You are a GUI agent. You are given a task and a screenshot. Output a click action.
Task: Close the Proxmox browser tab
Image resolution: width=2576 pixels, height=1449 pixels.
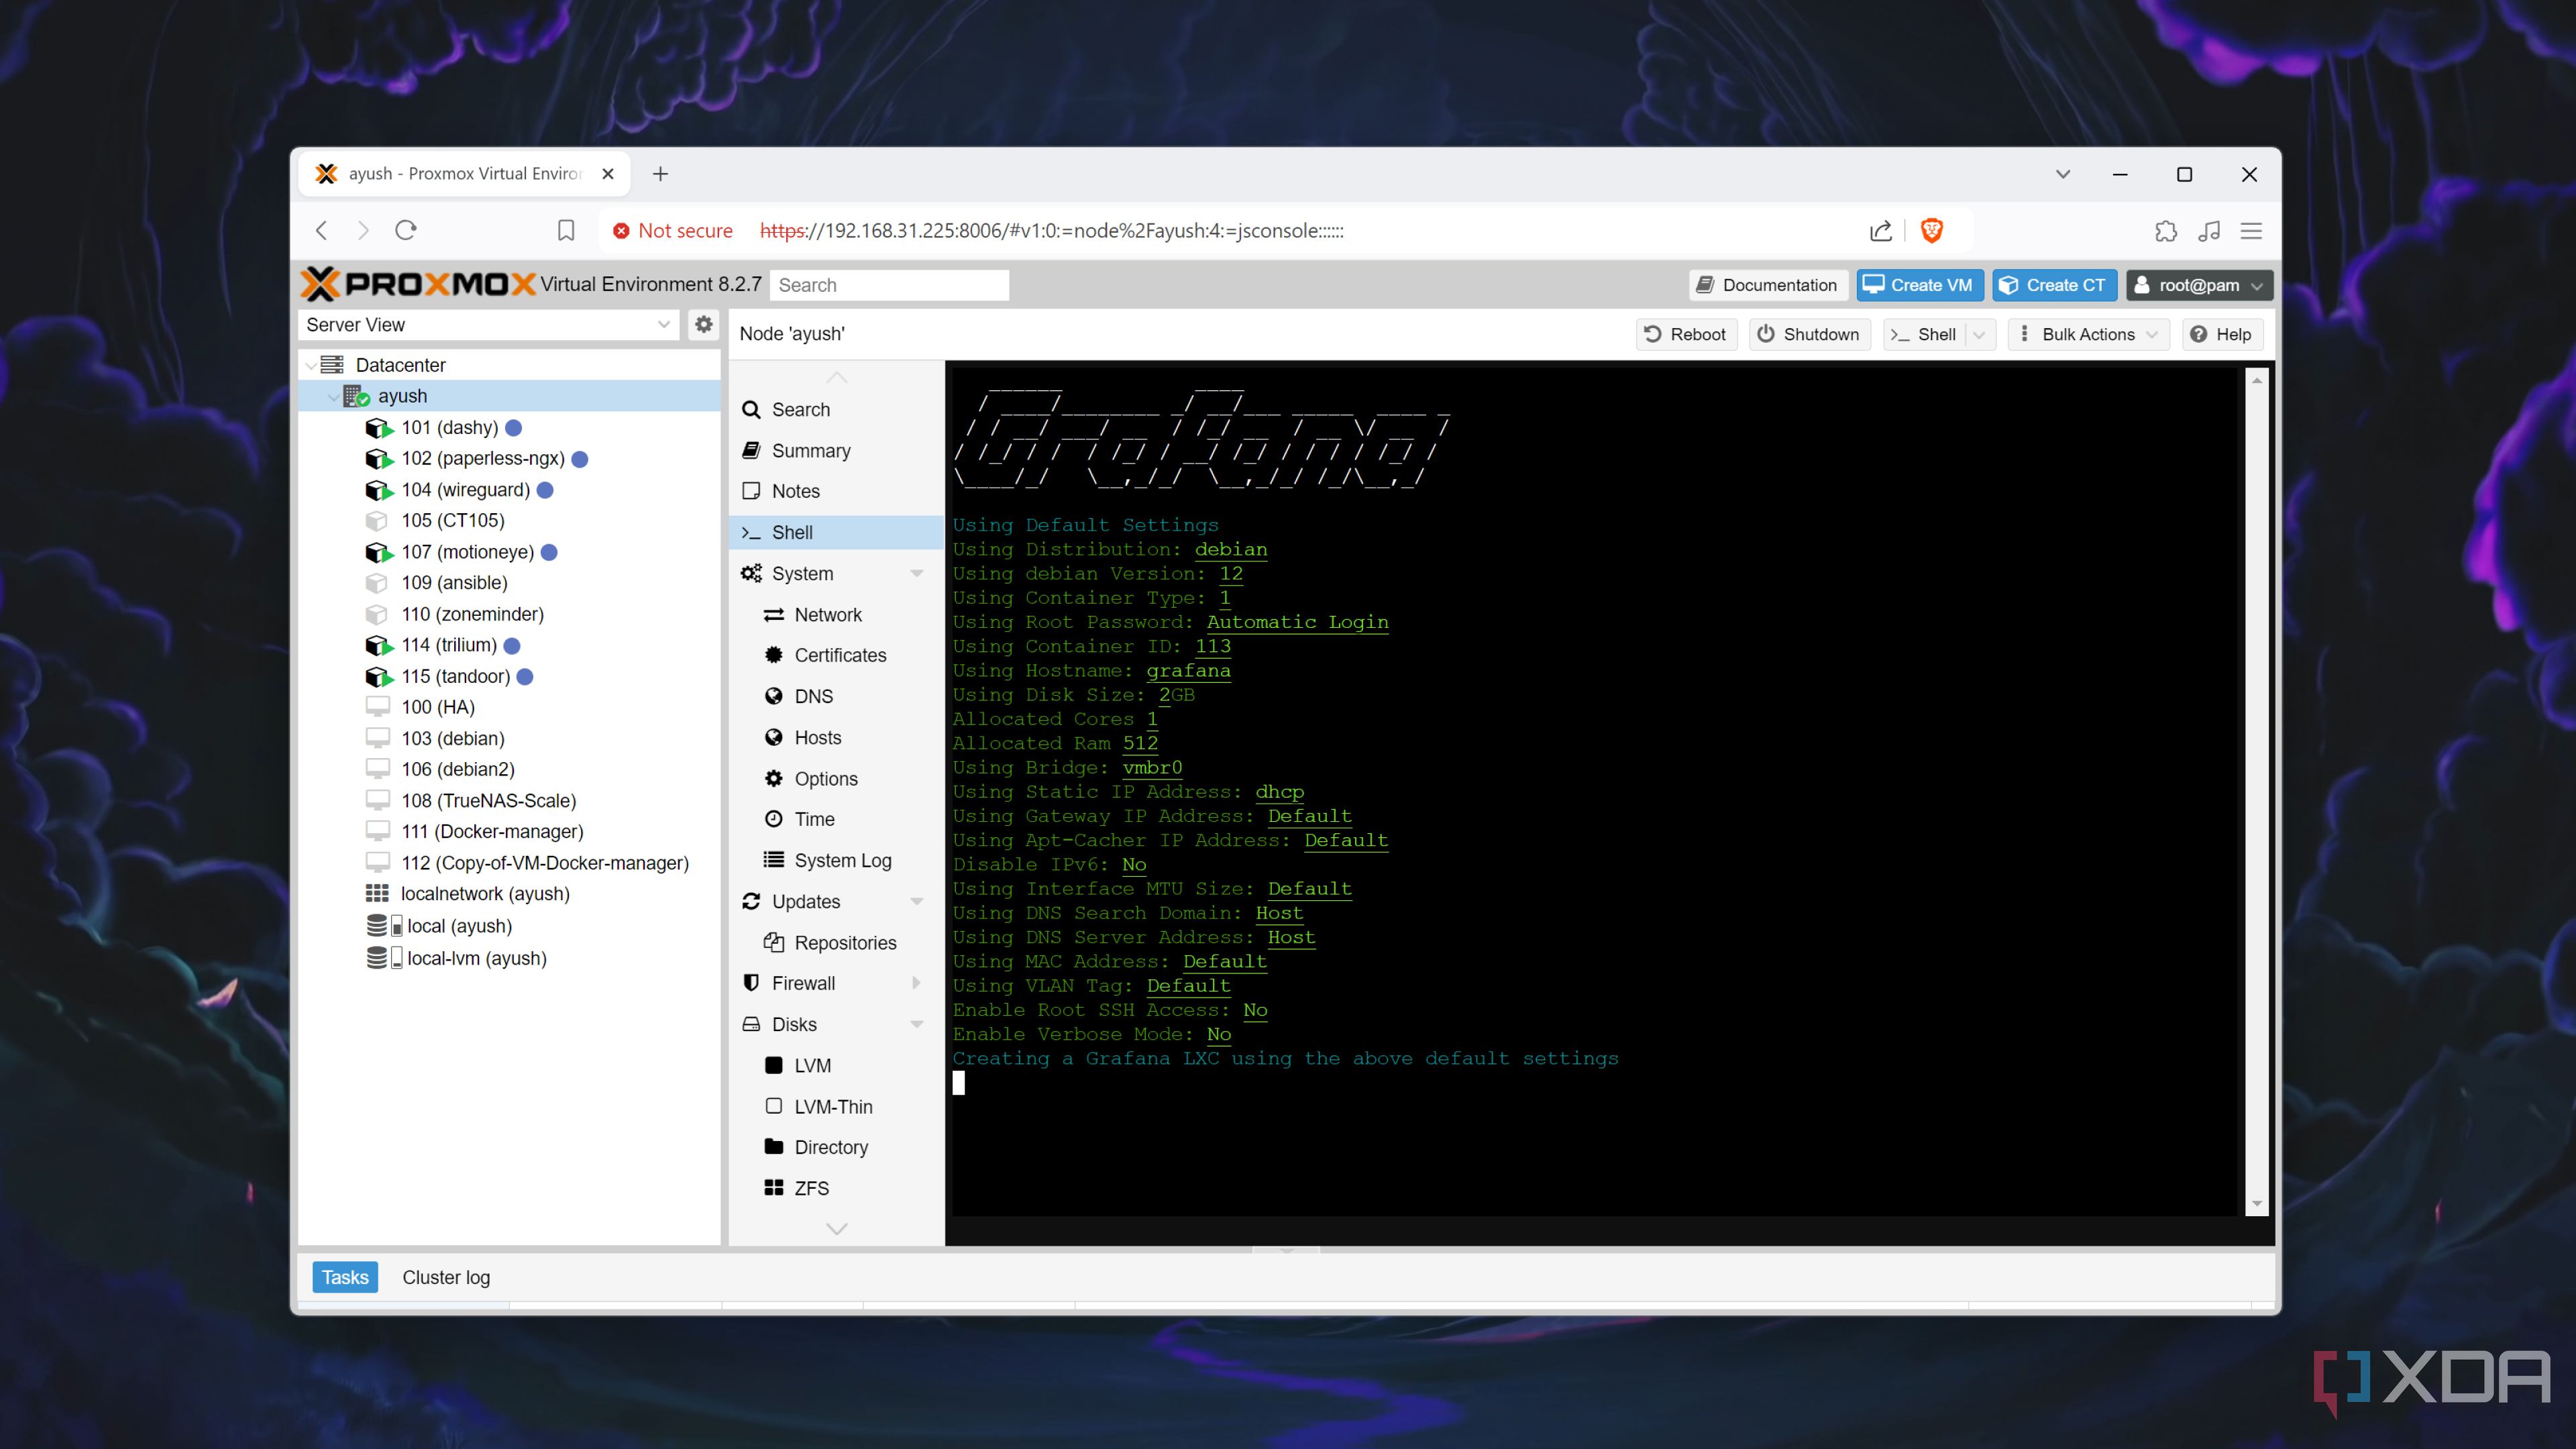[607, 173]
